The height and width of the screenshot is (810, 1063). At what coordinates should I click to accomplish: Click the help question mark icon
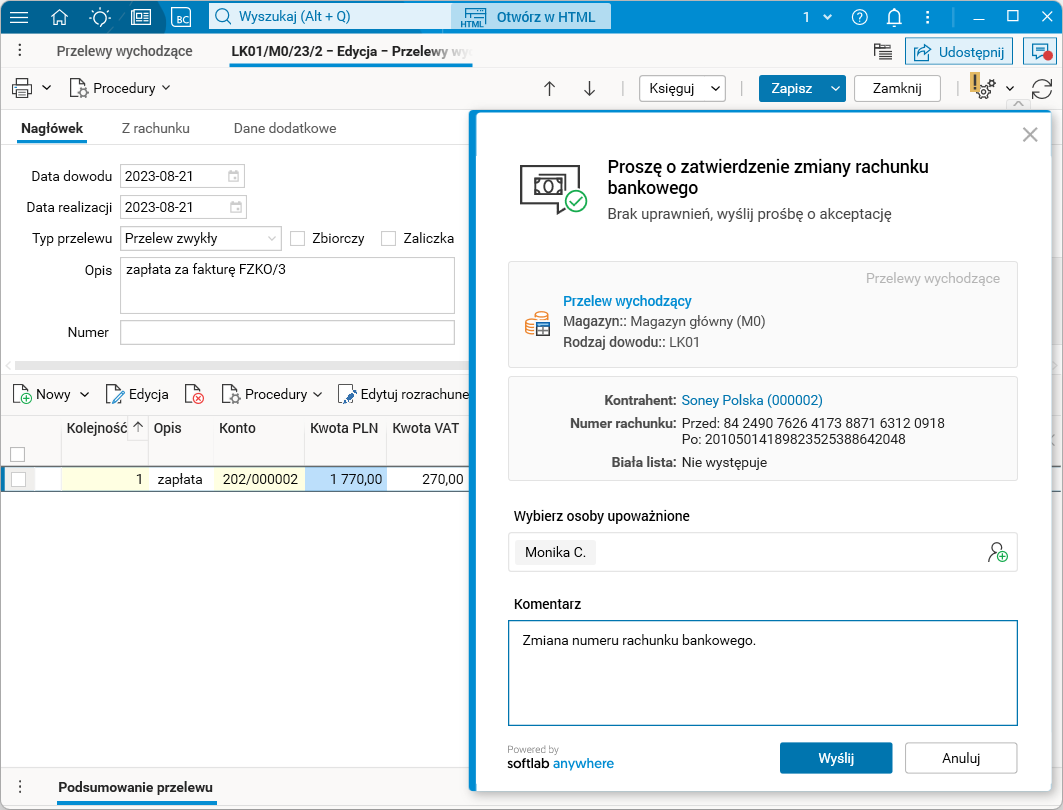pos(860,17)
